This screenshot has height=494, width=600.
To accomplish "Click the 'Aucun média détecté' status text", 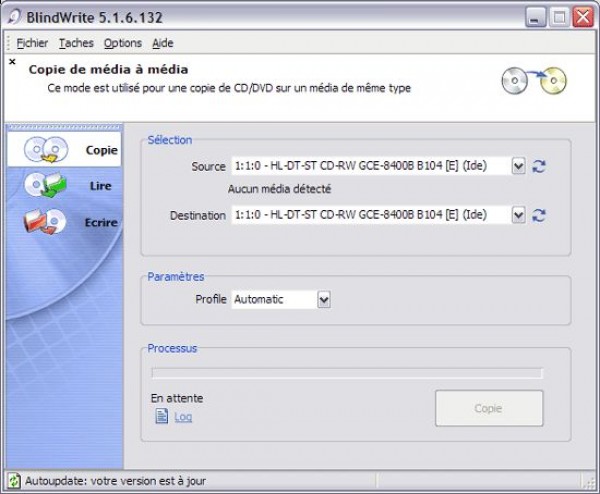I will pyautogui.click(x=279, y=189).
